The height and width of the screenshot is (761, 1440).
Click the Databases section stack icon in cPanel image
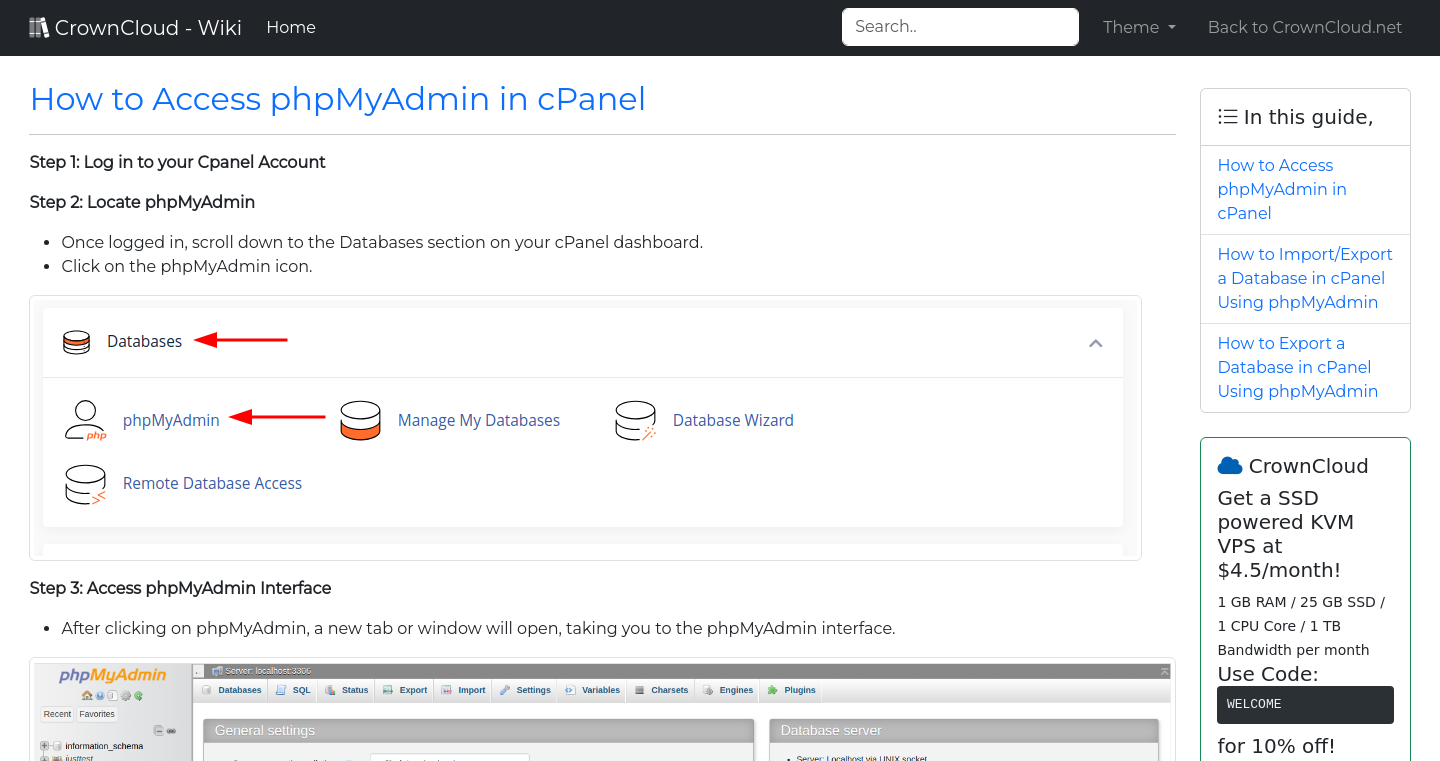click(x=76, y=342)
